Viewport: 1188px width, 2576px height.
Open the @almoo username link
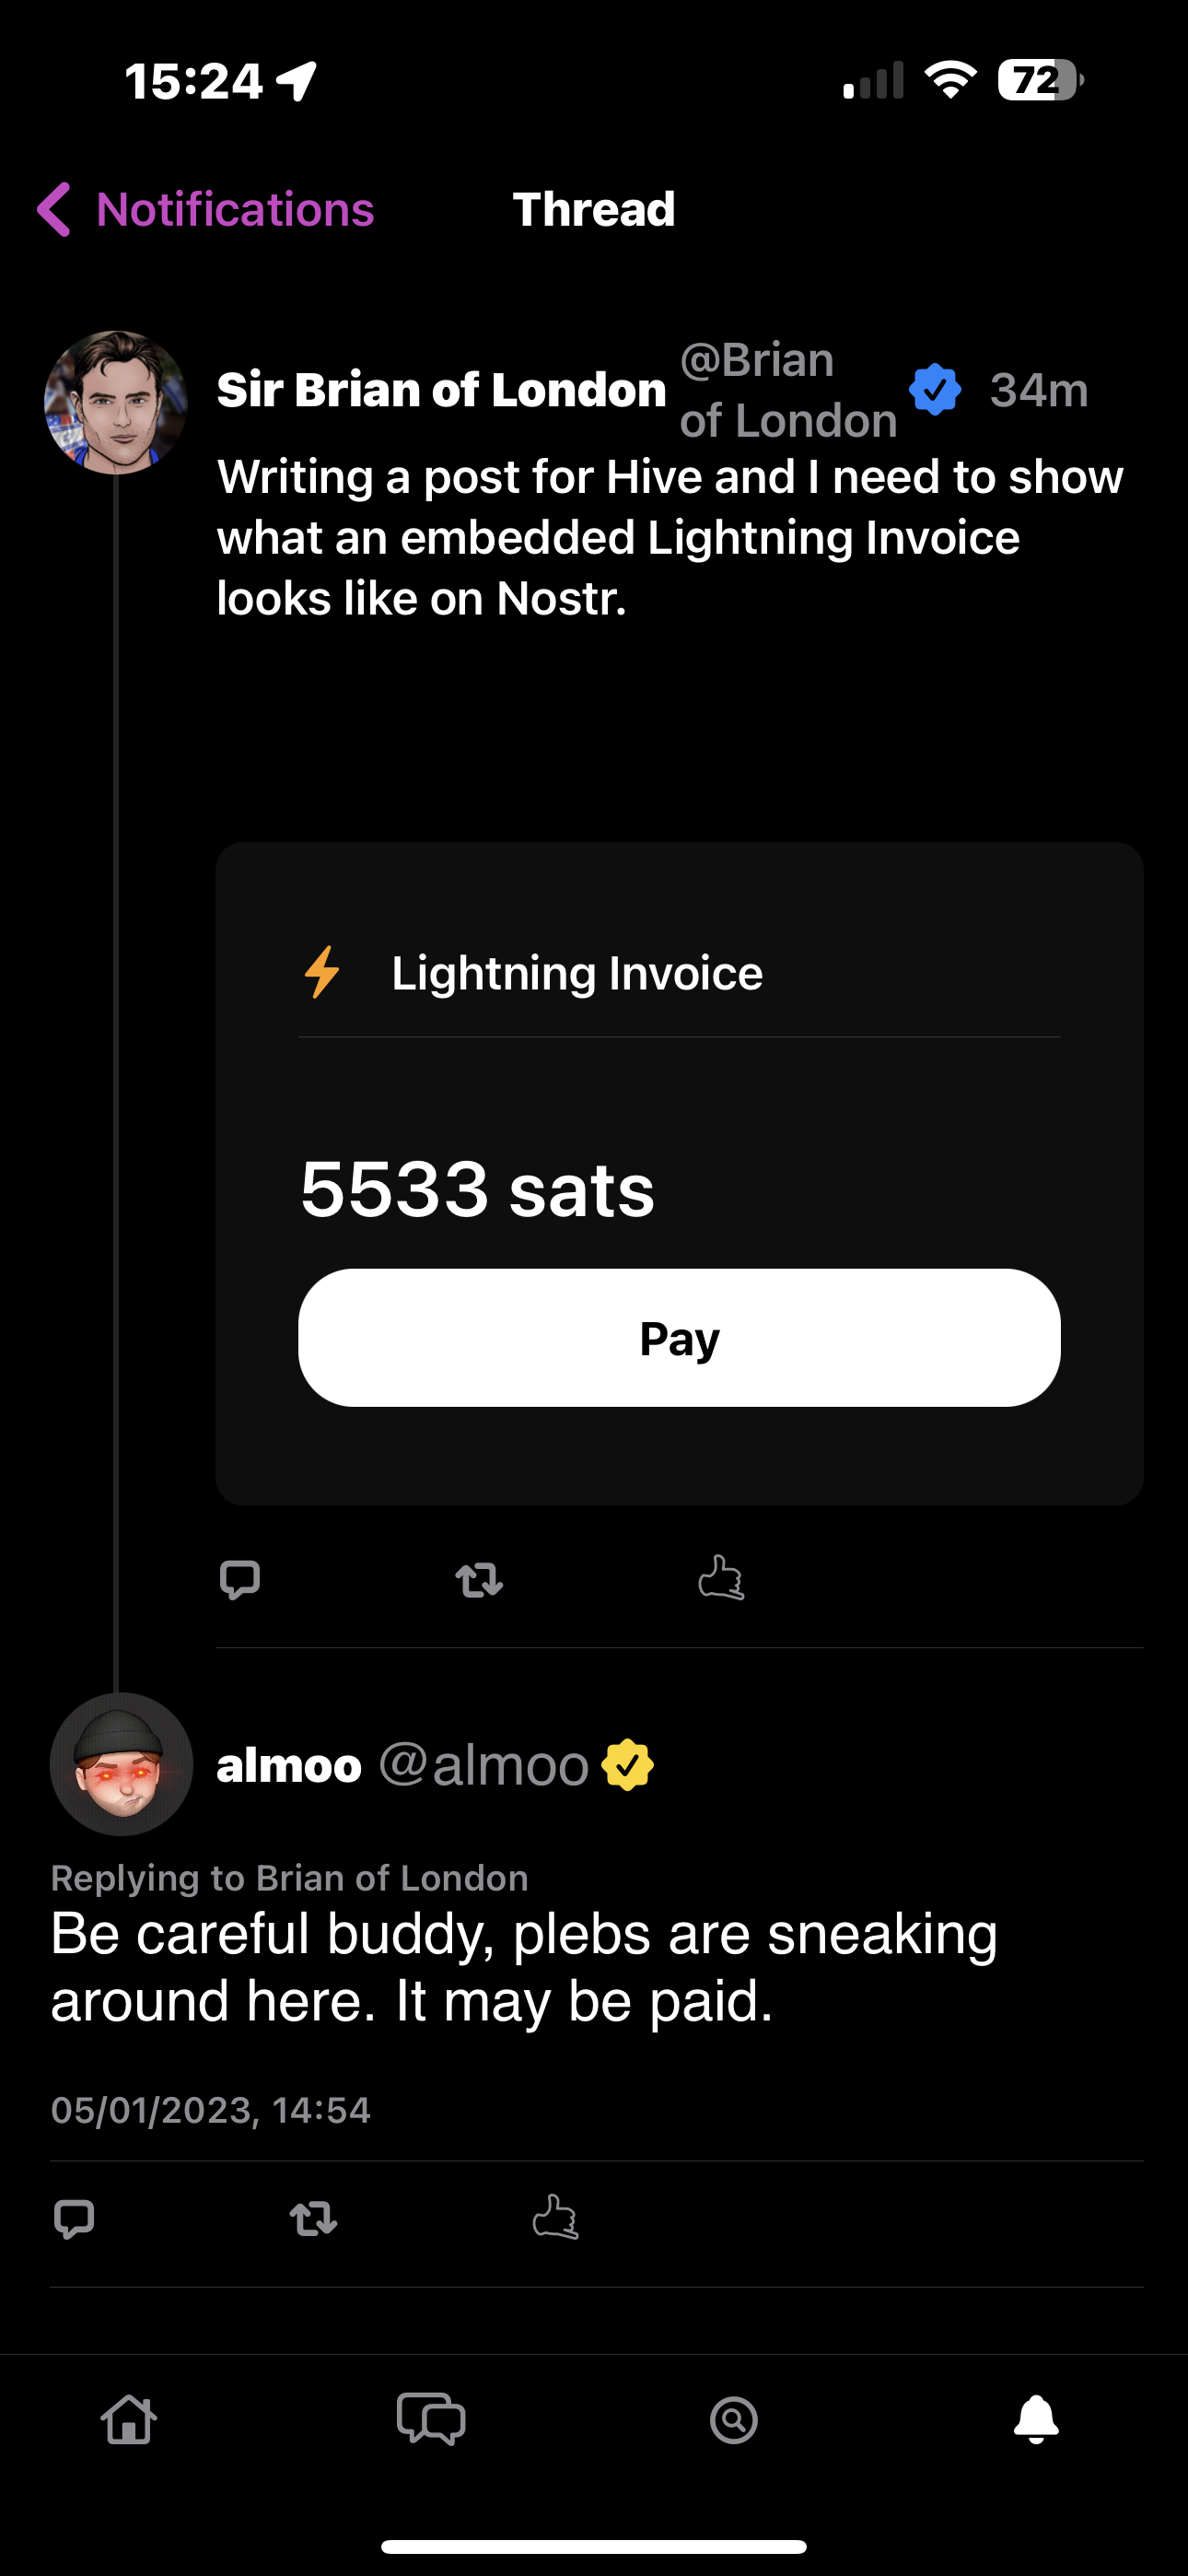(x=484, y=1765)
